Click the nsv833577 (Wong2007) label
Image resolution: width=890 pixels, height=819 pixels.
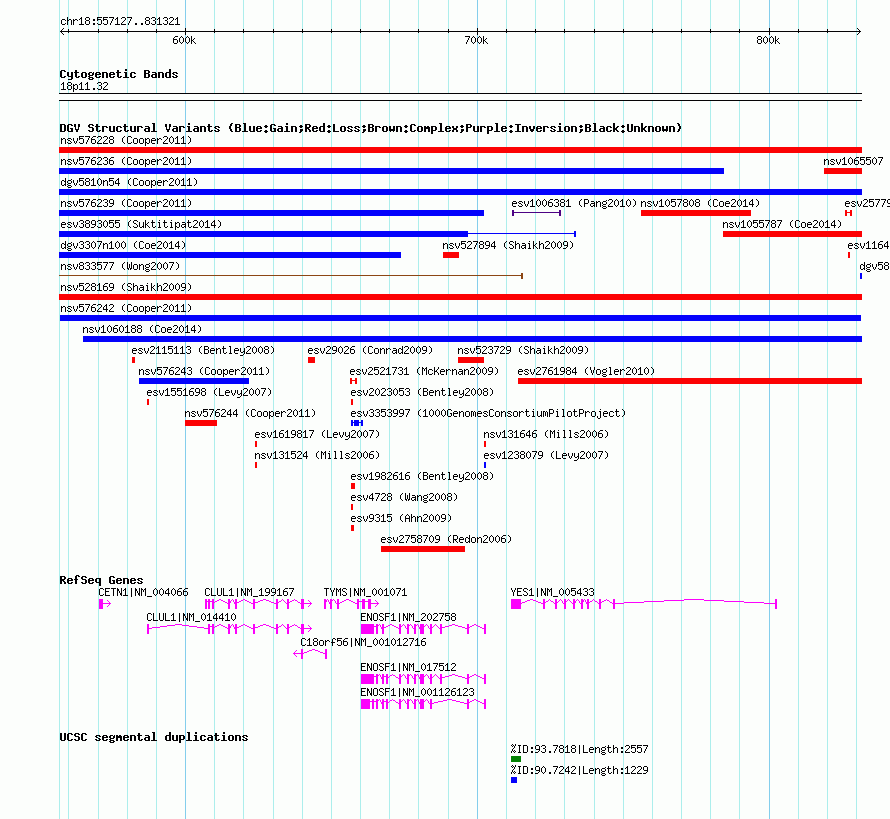(x=120, y=266)
